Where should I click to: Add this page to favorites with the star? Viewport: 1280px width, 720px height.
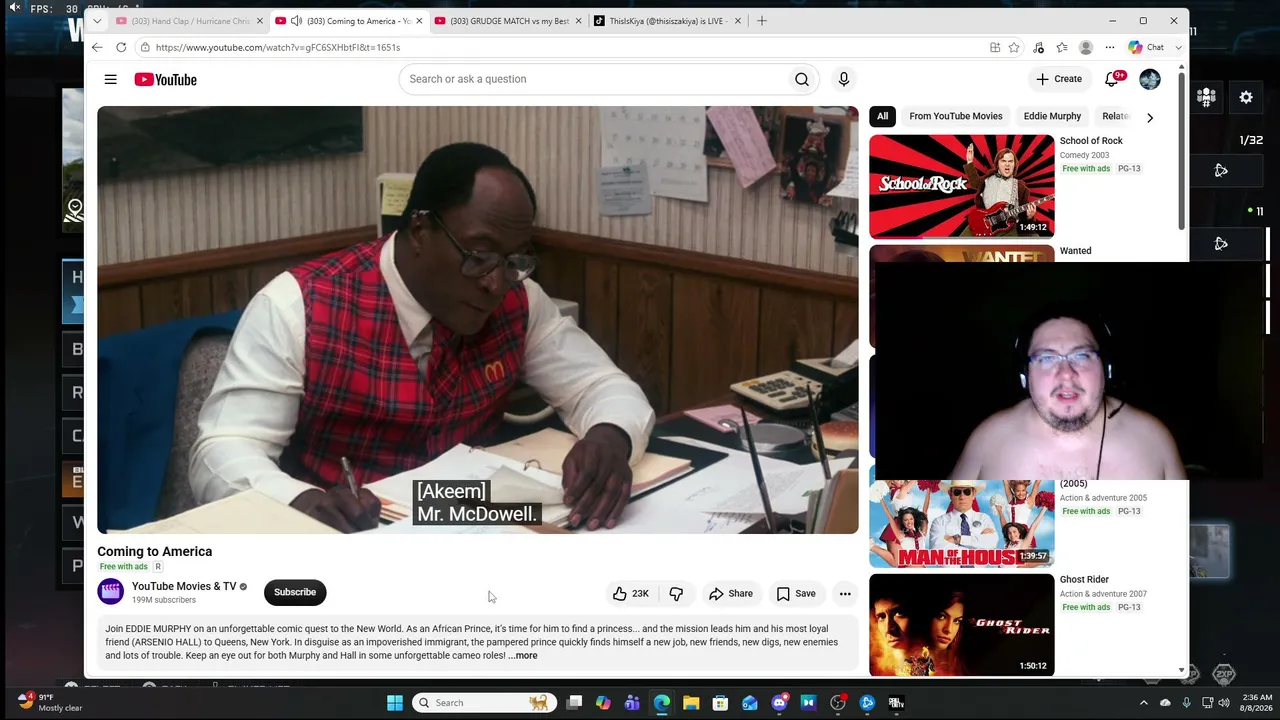1014,47
